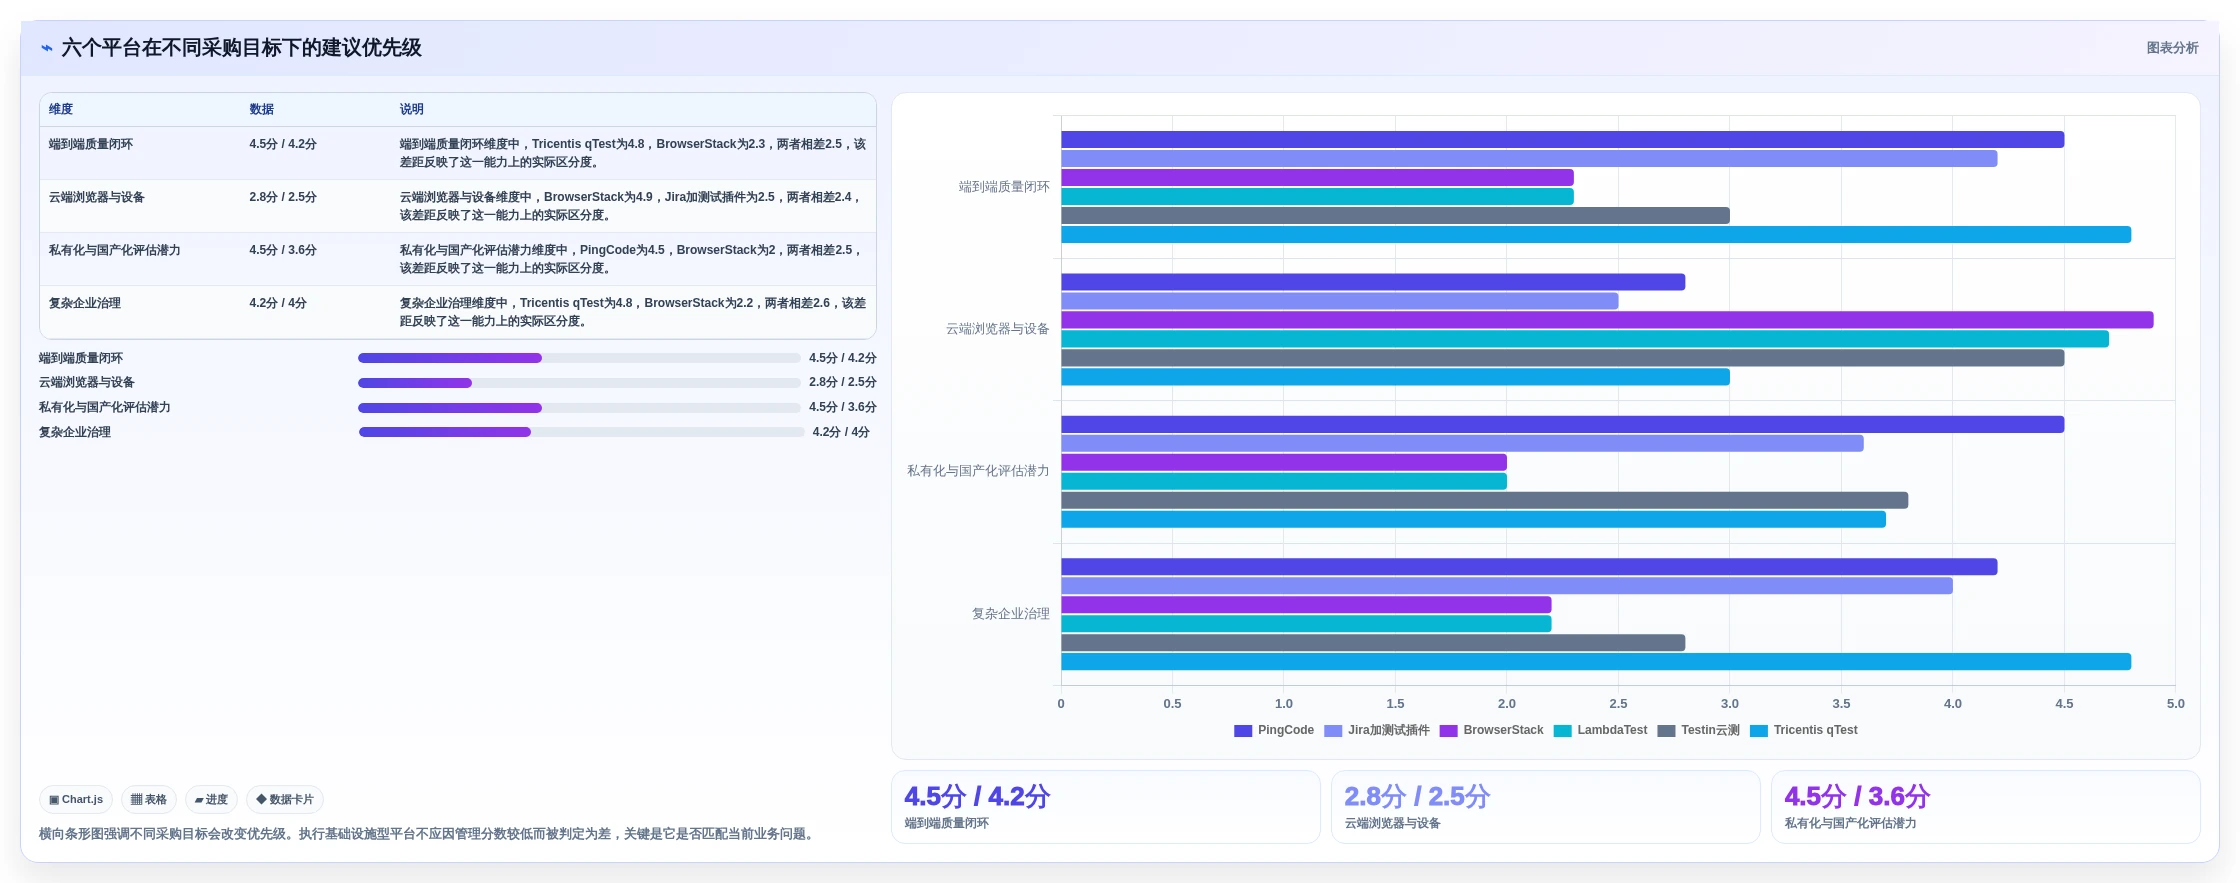Click the description mentioning BrowserStack为2.2
The image size is (2240, 883).
(633, 312)
